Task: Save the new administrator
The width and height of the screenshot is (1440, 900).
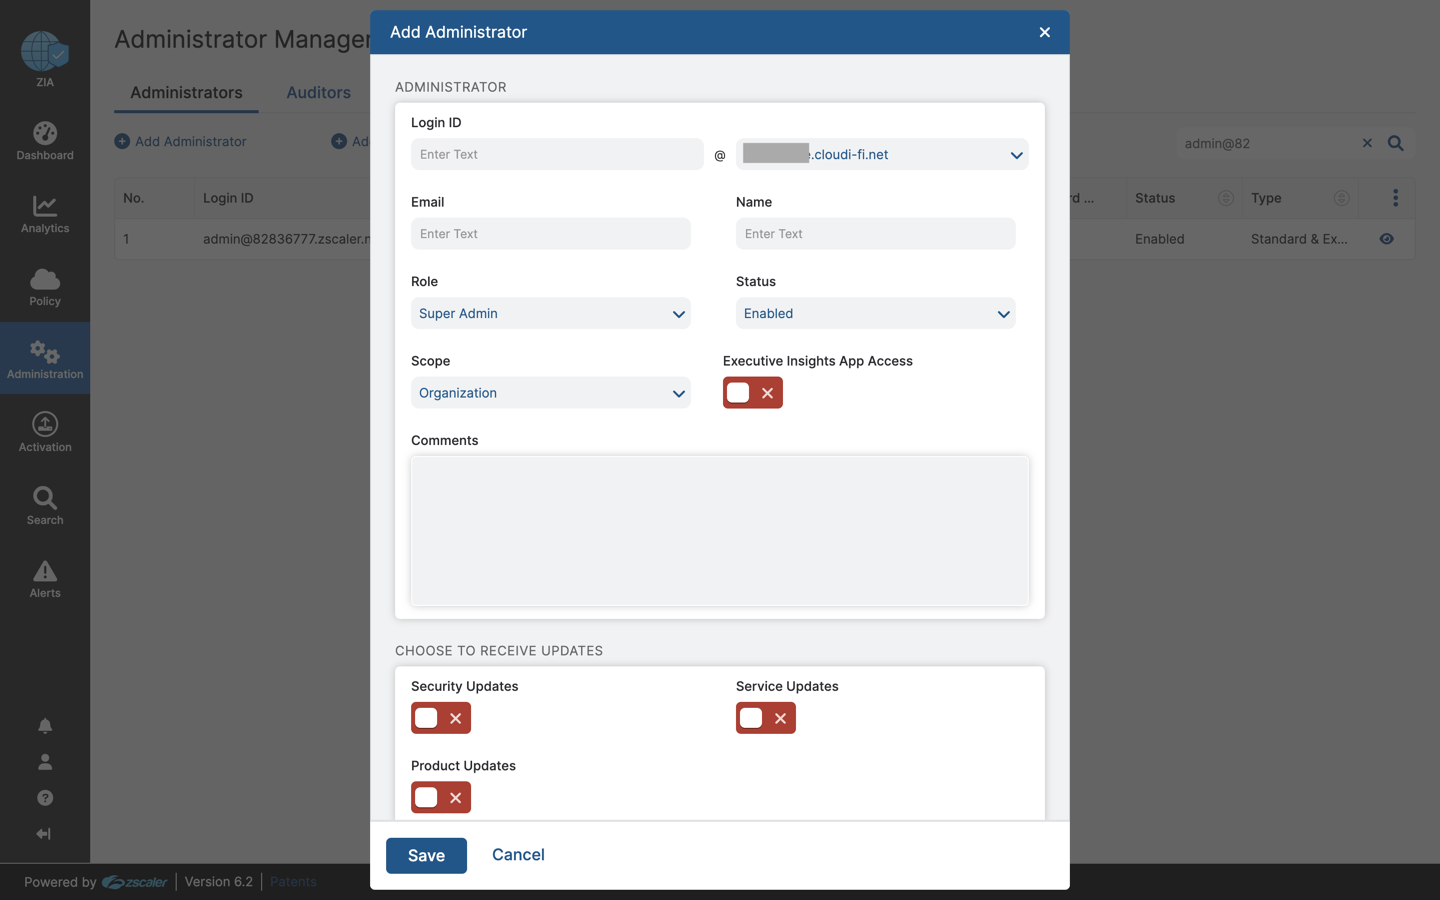Action: tap(426, 855)
